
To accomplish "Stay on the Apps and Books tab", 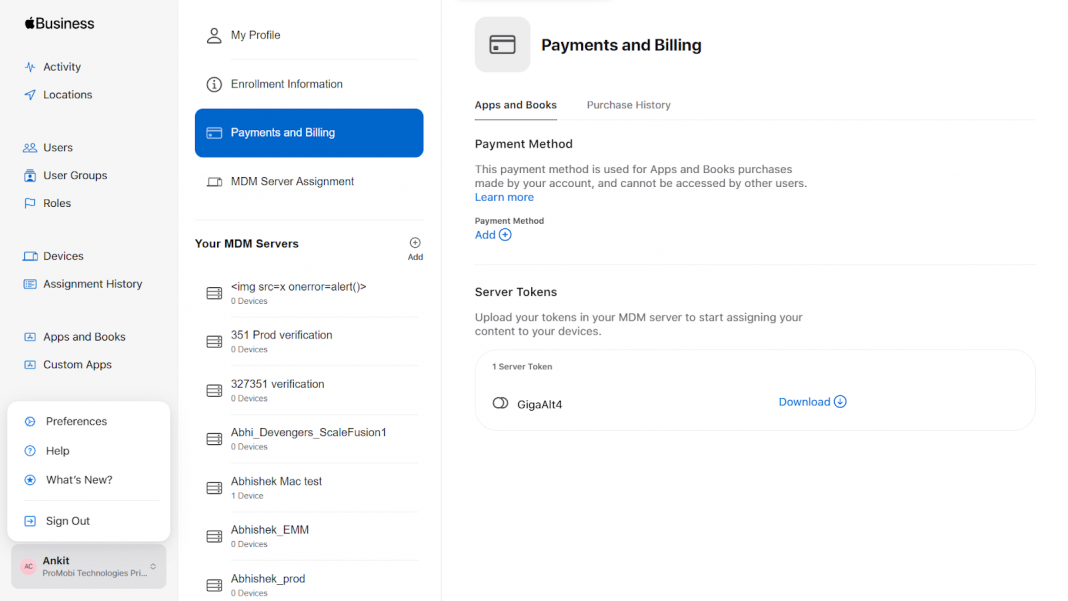I will click(x=515, y=105).
